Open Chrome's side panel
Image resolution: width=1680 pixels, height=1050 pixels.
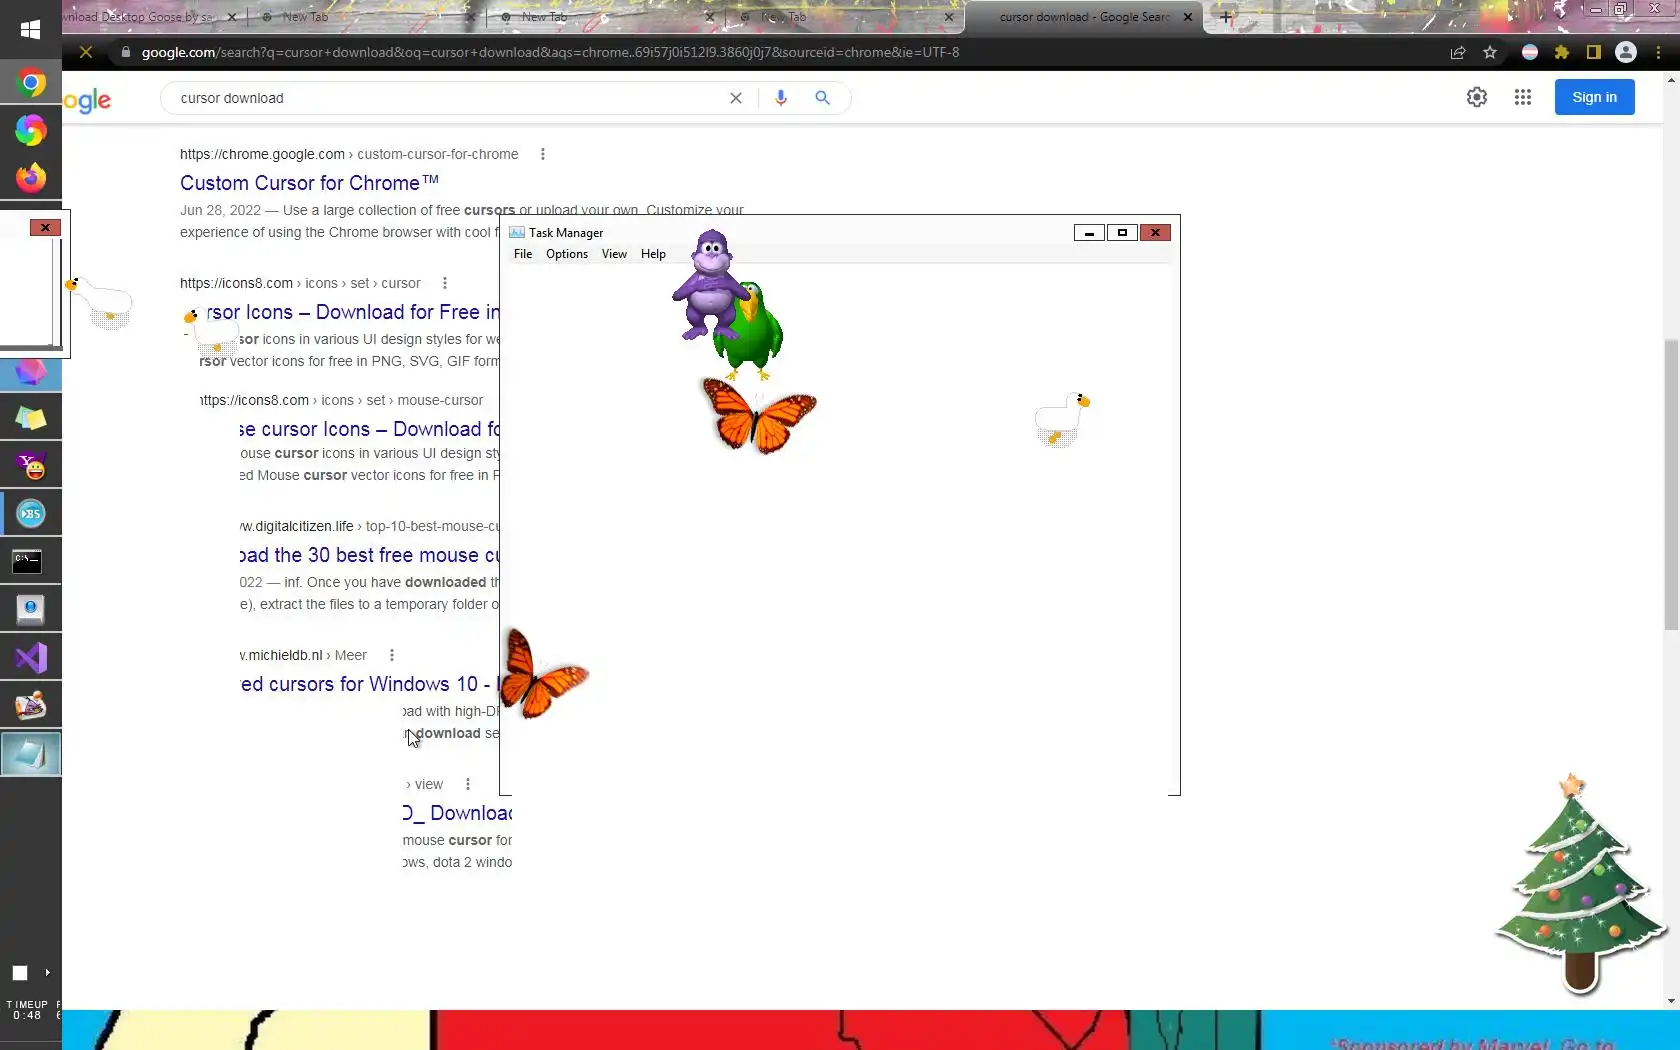tap(1594, 52)
